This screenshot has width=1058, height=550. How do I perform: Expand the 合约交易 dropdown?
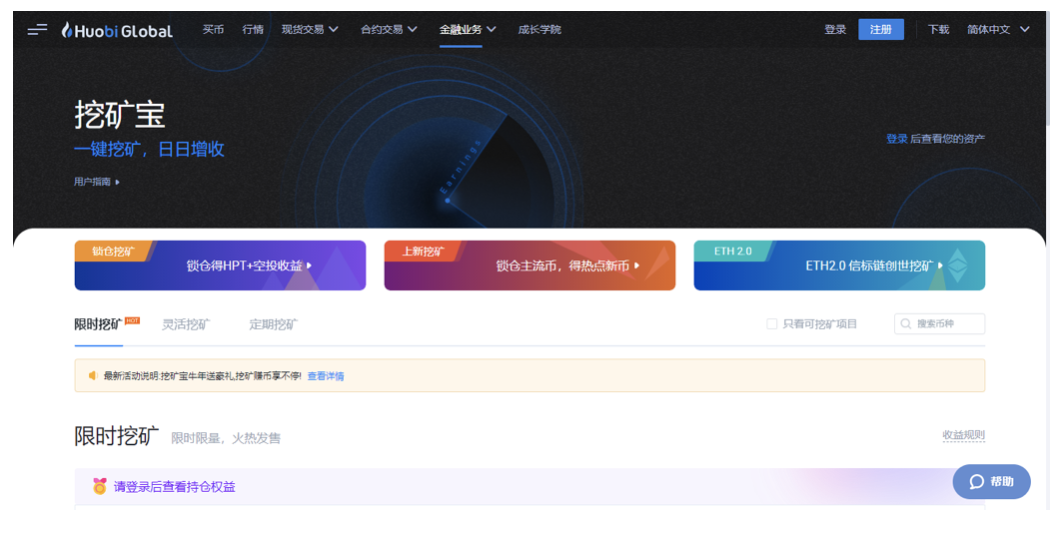[389, 29]
